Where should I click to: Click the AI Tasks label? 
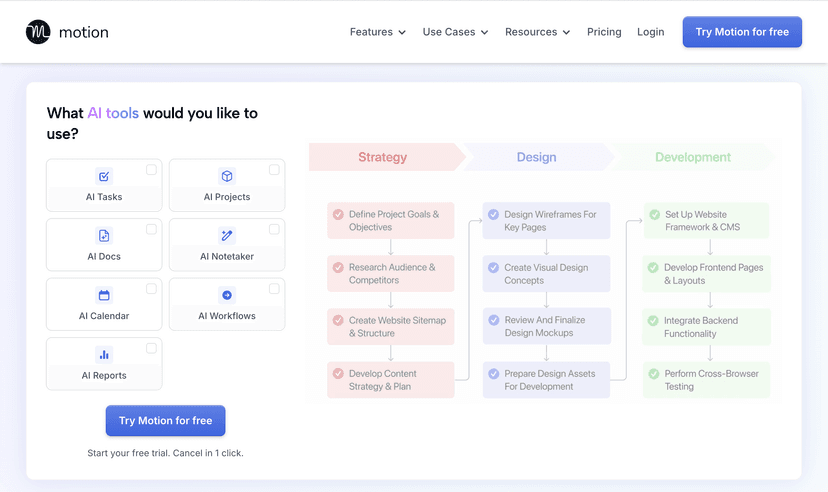(x=104, y=197)
